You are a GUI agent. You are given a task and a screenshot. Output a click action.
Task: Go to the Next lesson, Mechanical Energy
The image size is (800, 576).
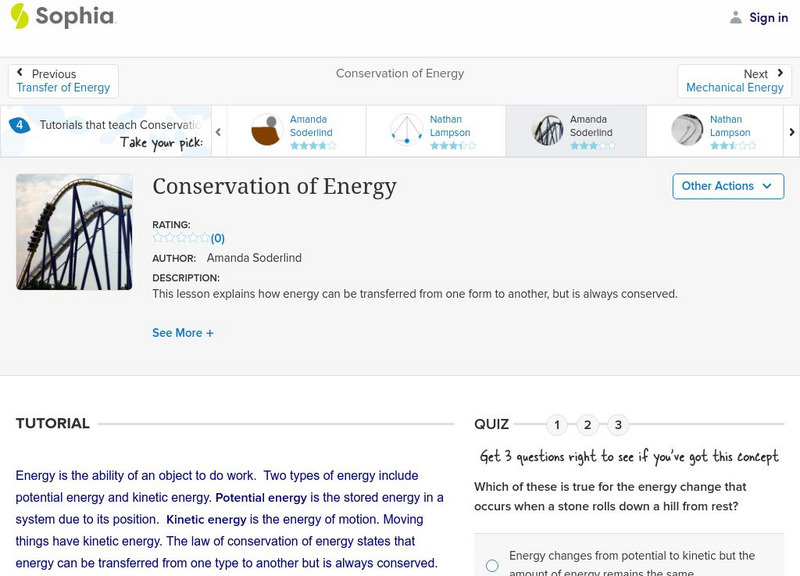(735, 81)
